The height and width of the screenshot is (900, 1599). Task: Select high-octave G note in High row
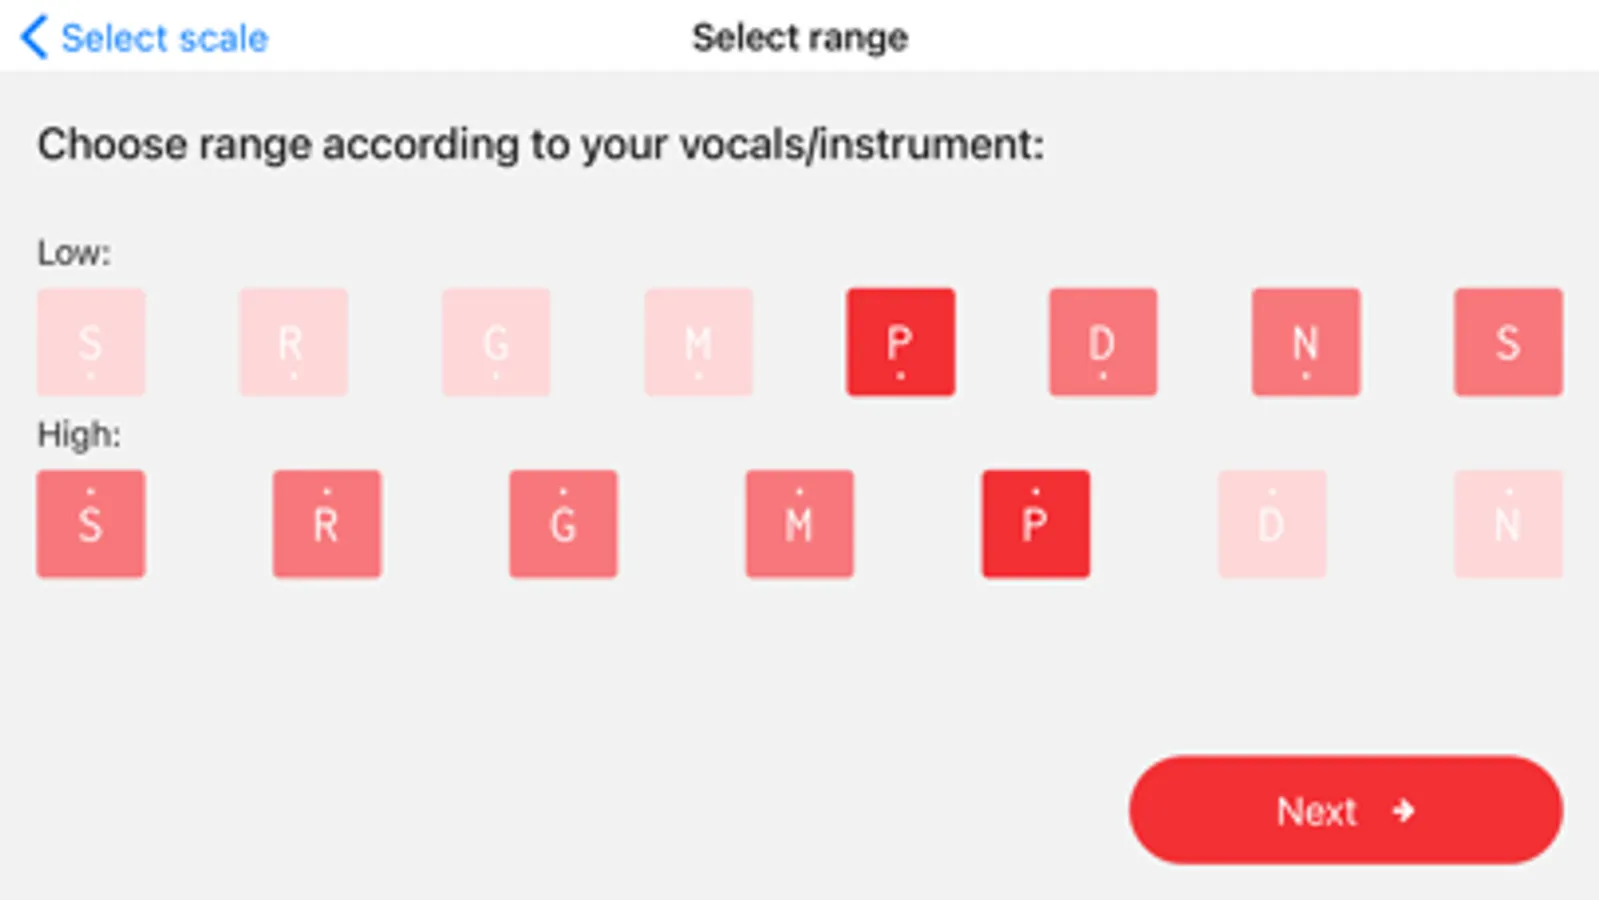(x=563, y=524)
